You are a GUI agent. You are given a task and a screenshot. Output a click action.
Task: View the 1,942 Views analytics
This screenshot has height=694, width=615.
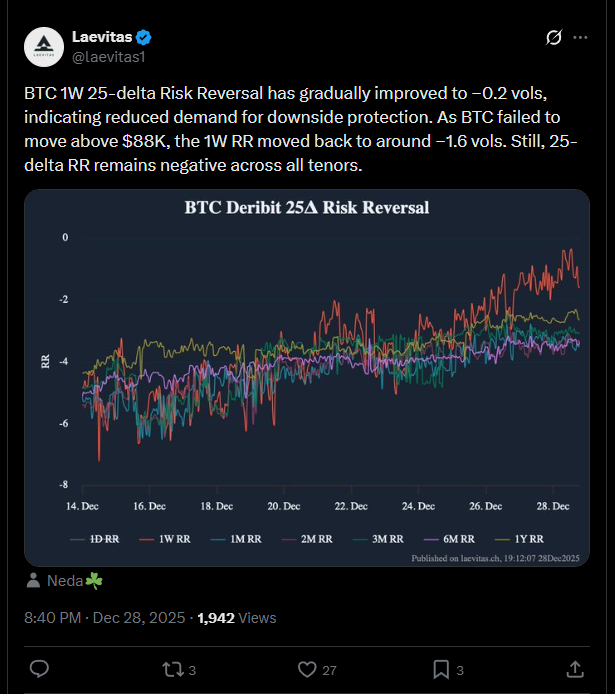(x=236, y=618)
